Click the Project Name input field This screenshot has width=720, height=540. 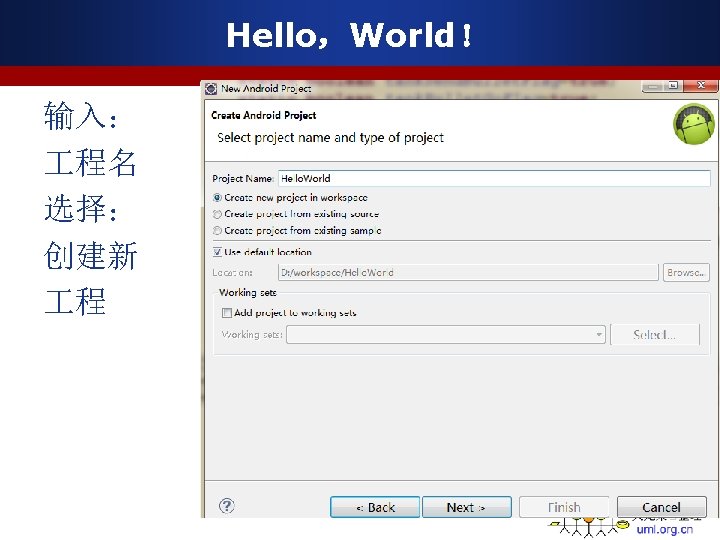[x=494, y=178]
